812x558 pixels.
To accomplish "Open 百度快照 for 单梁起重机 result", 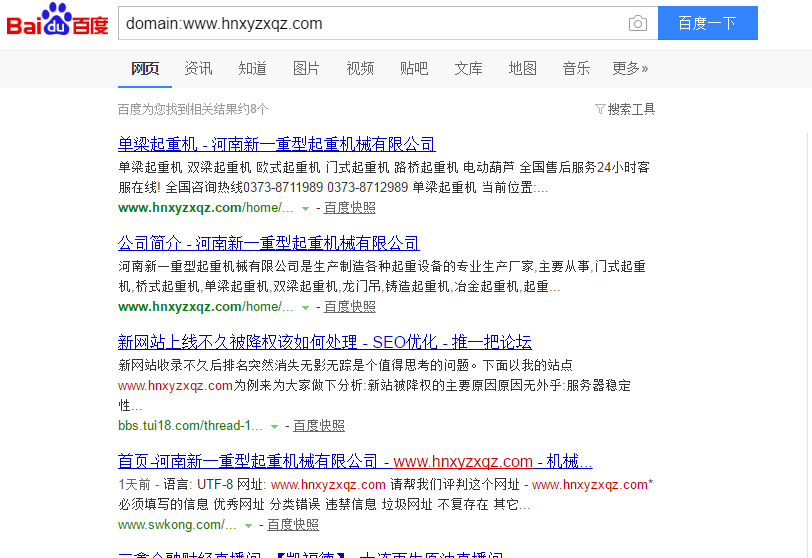I will click(x=350, y=208).
